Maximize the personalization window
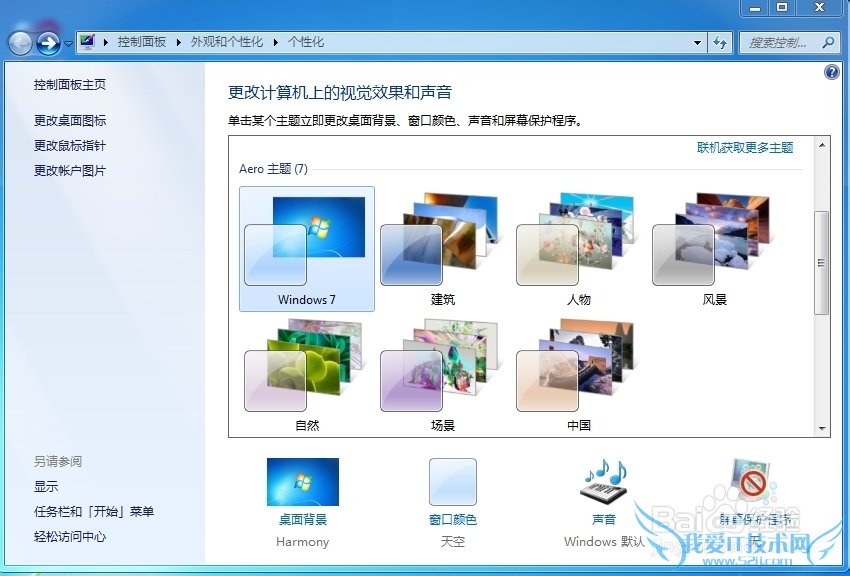The height and width of the screenshot is (576, 850). [x=782, y=8]
